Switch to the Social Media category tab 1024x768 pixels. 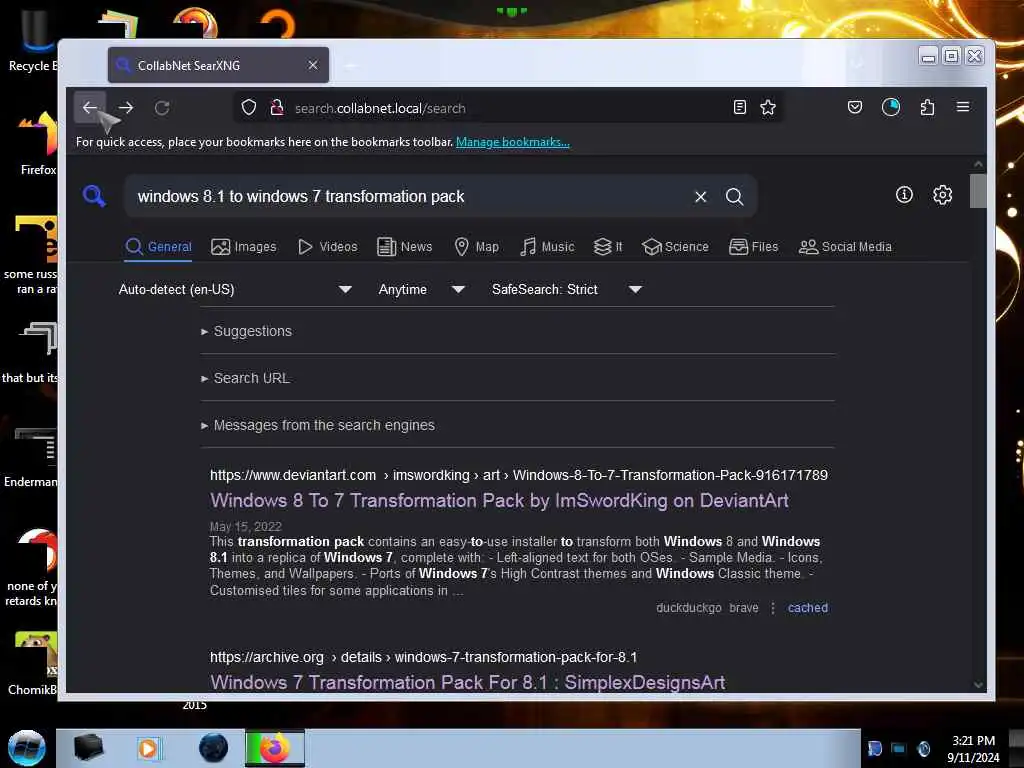click(845, 247)
